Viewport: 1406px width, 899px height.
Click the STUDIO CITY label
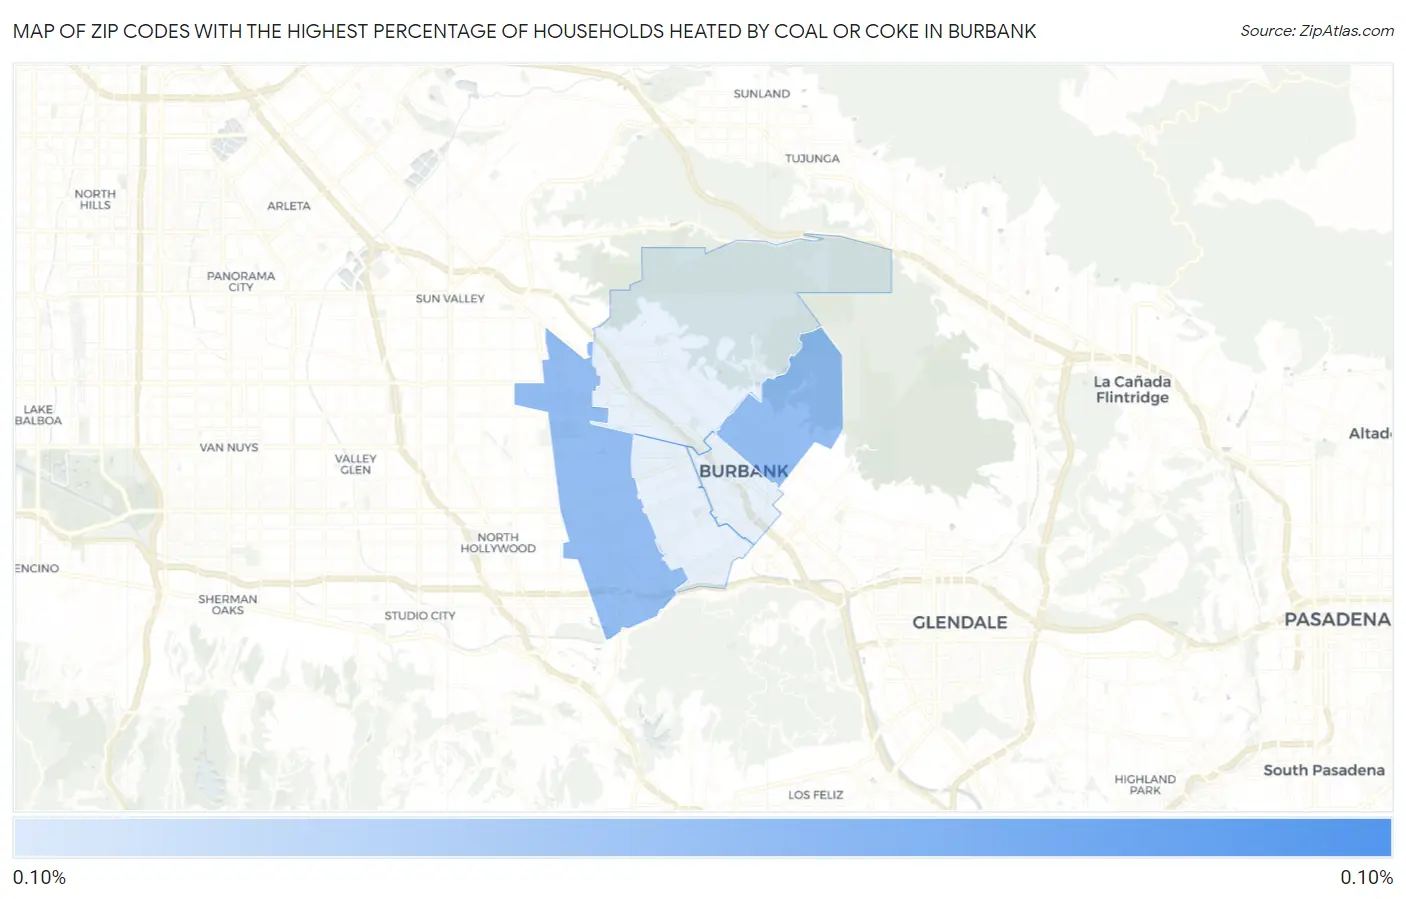click(x=420, y=615)
